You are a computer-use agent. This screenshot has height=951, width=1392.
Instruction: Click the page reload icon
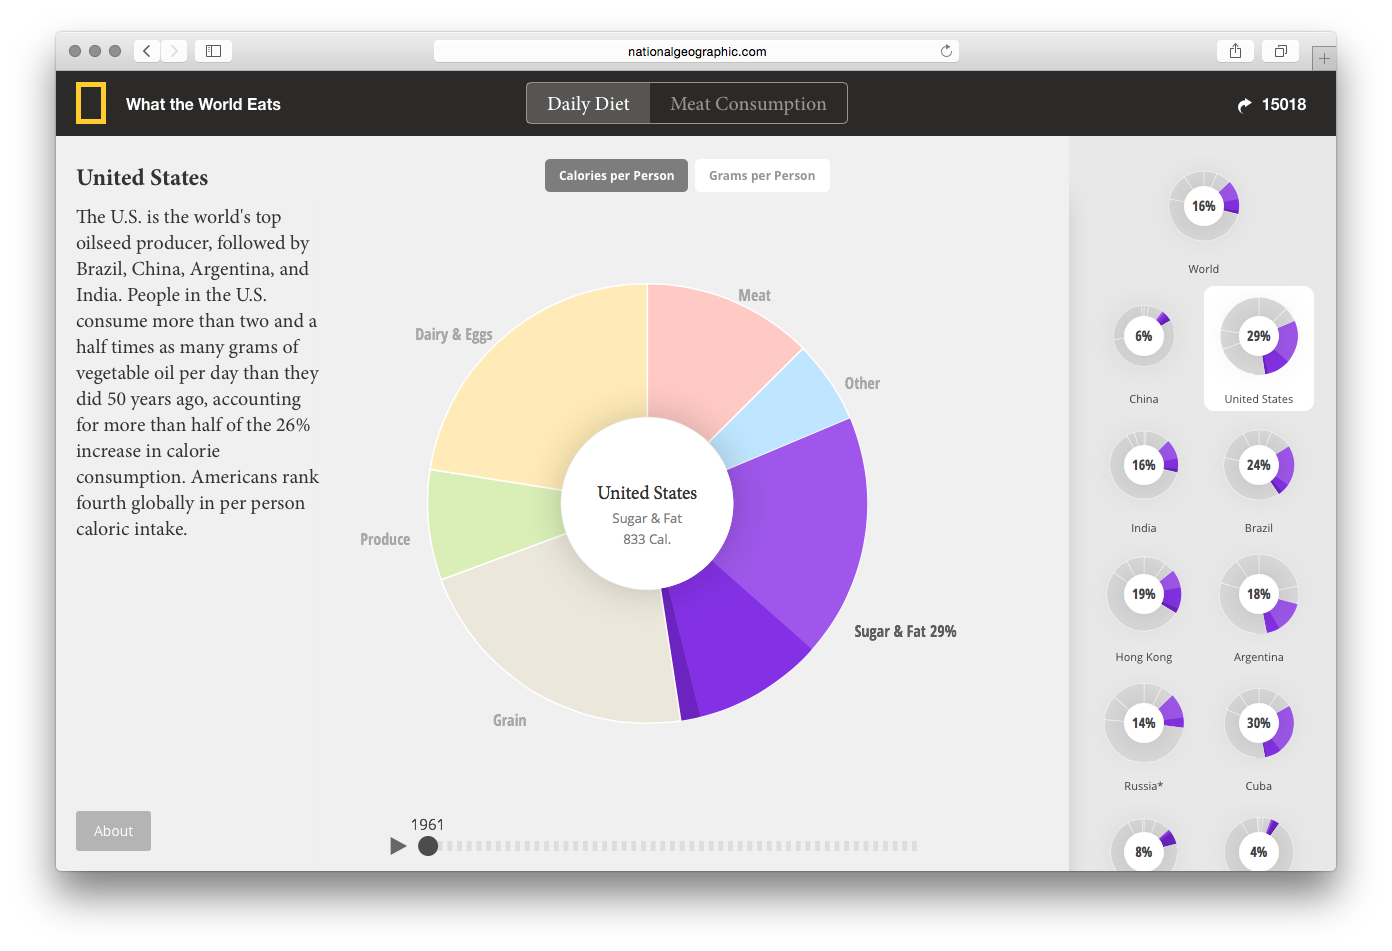coord(946,51)
